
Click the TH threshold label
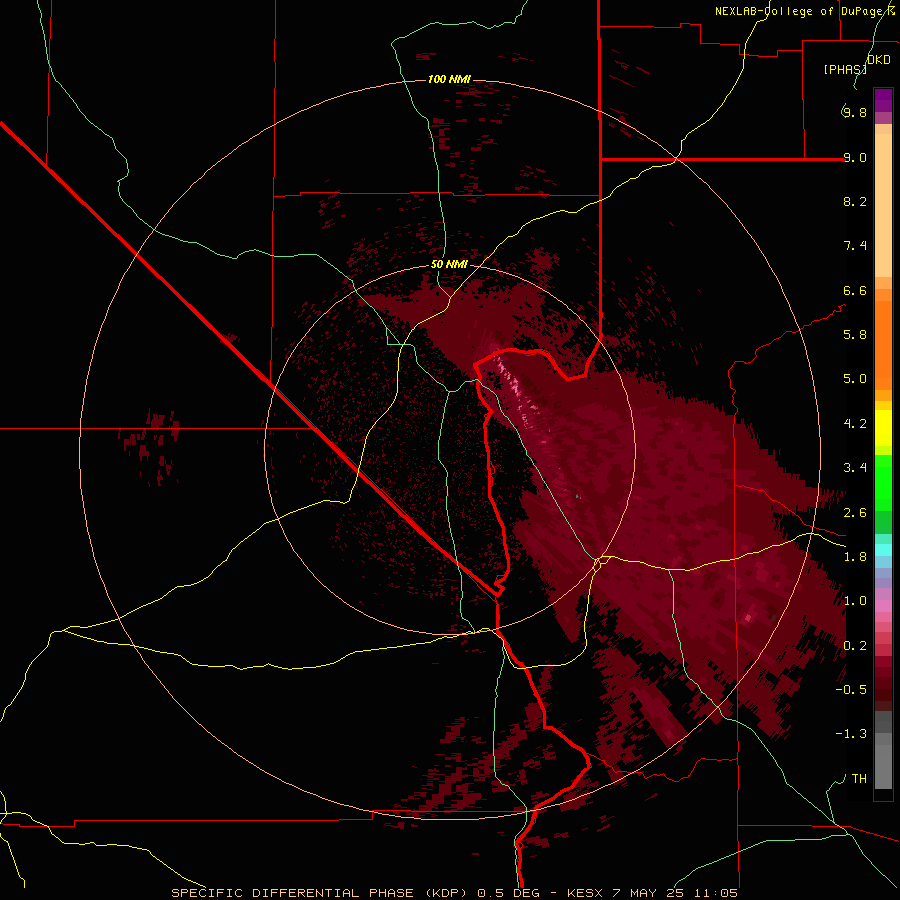[x=859, y=778]
